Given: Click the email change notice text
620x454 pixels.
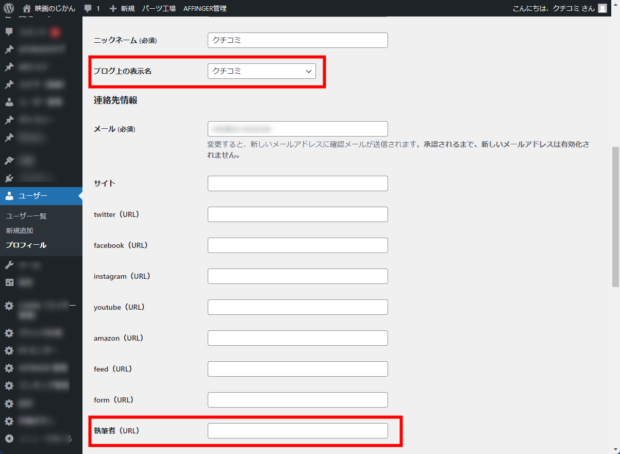Looking at the screenshot, I should click(x=398, y=150).
